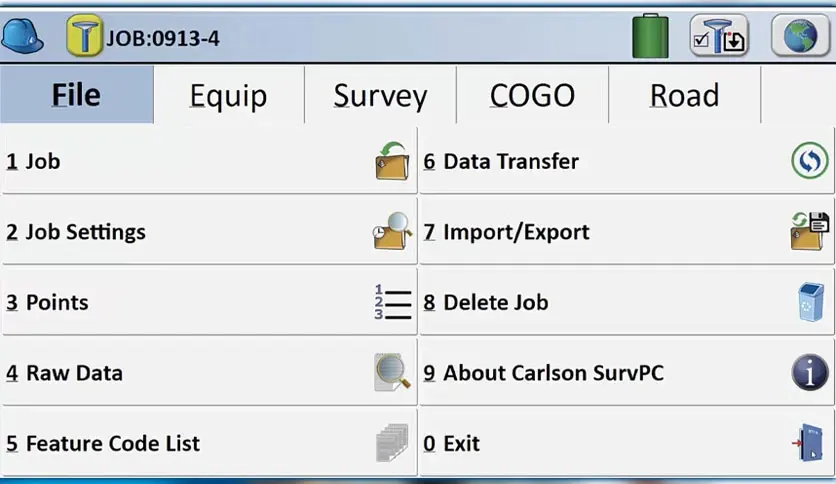Click the Exit door icon
Screen dimensions: 836x484
pos(809,442)
